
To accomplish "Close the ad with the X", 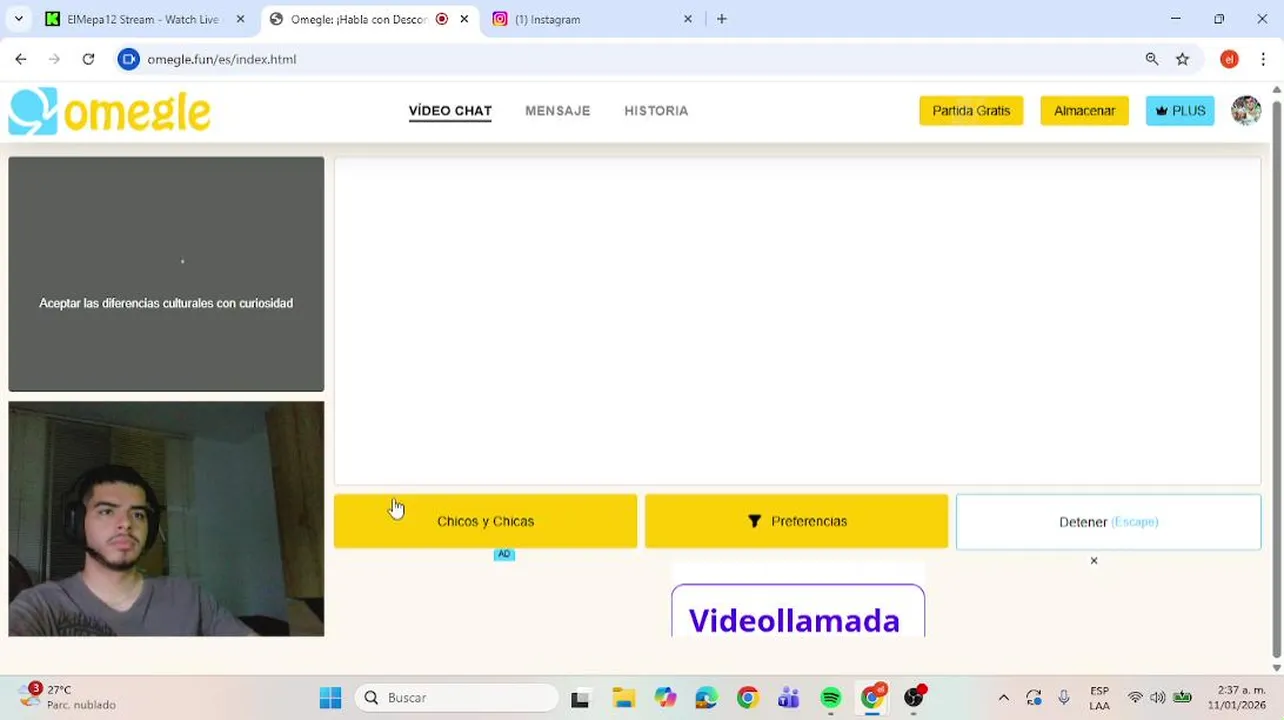I will [x=1094, y=561].
